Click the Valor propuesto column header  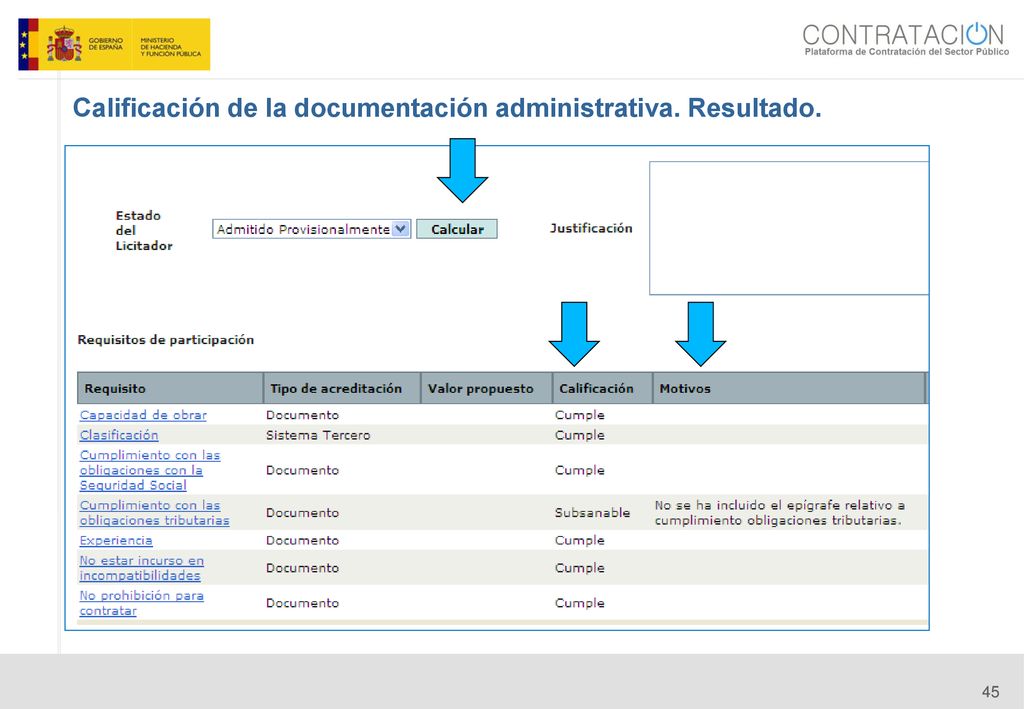click(x=487, y=388)
